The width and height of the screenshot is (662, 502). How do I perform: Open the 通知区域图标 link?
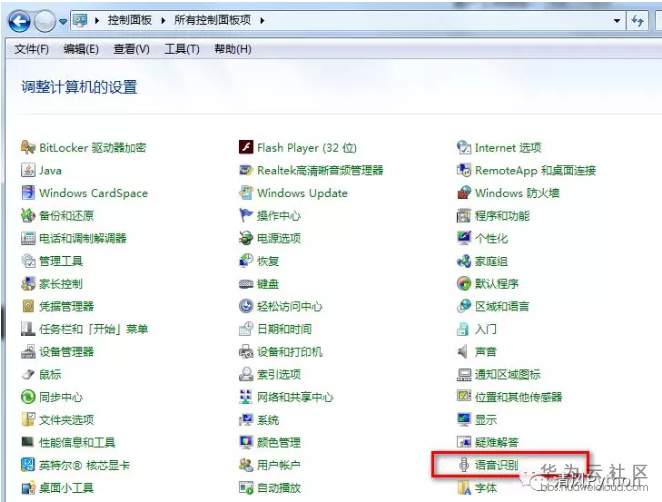pyautogui.click(x=507, y=374)
